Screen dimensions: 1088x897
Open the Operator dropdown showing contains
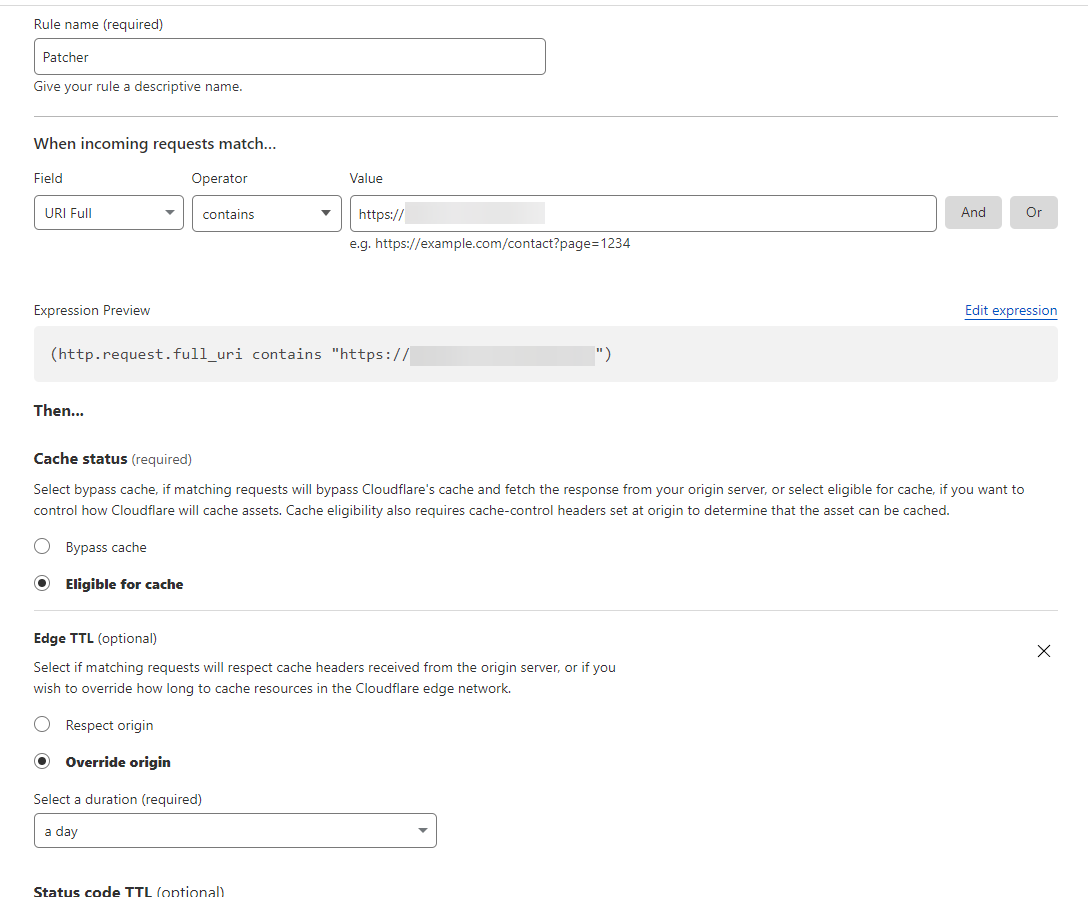tap(266, 213)
